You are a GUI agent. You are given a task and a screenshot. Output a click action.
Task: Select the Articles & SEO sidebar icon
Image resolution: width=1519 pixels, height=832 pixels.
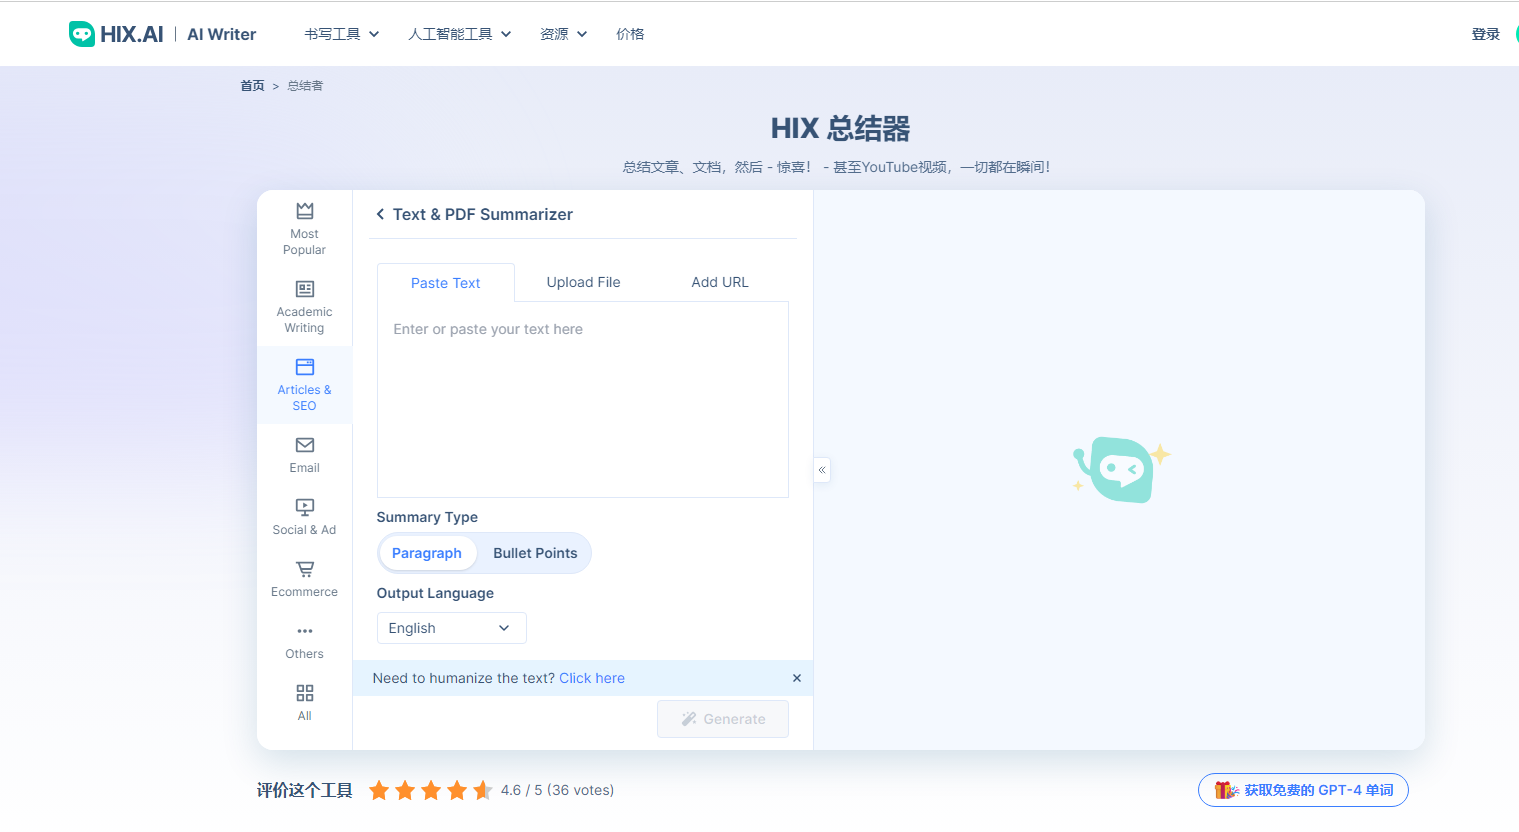pyautogui.click(x=305, y=367)
